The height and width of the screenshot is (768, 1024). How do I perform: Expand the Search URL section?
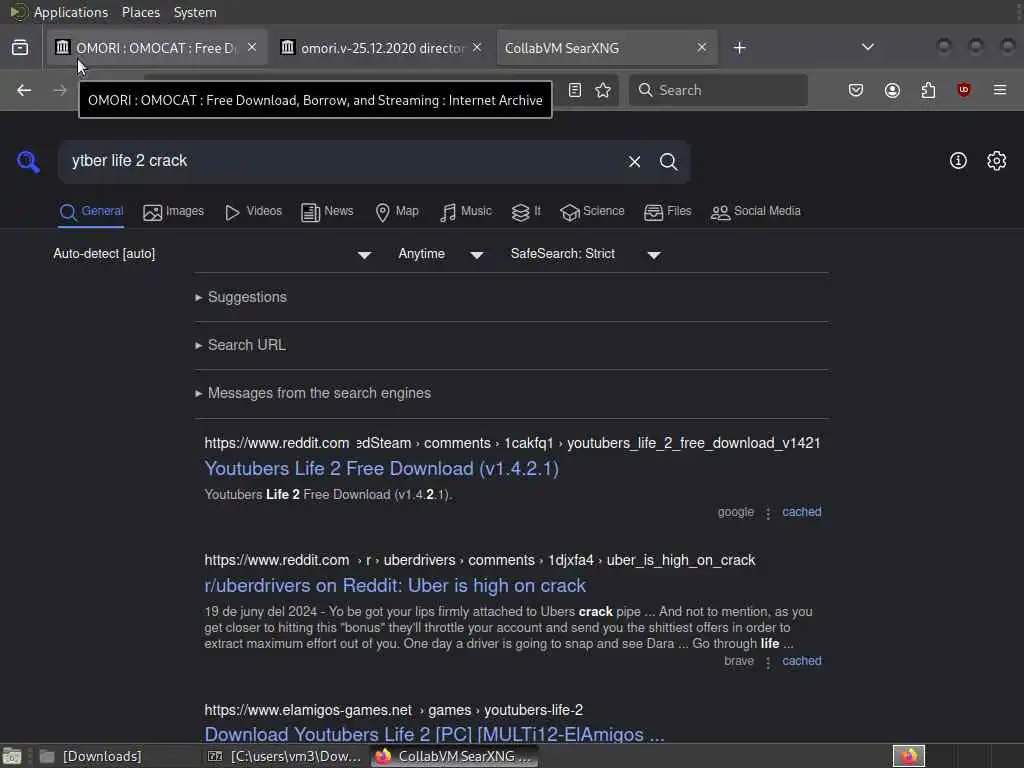click(240, 345)
